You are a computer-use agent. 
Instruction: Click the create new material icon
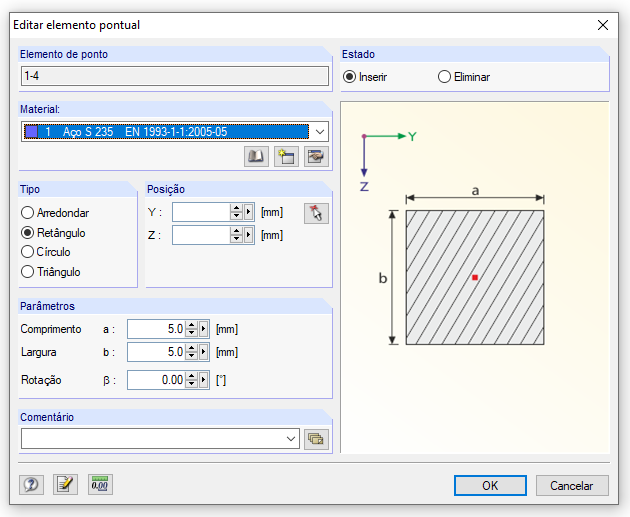[x=286, y=157]
